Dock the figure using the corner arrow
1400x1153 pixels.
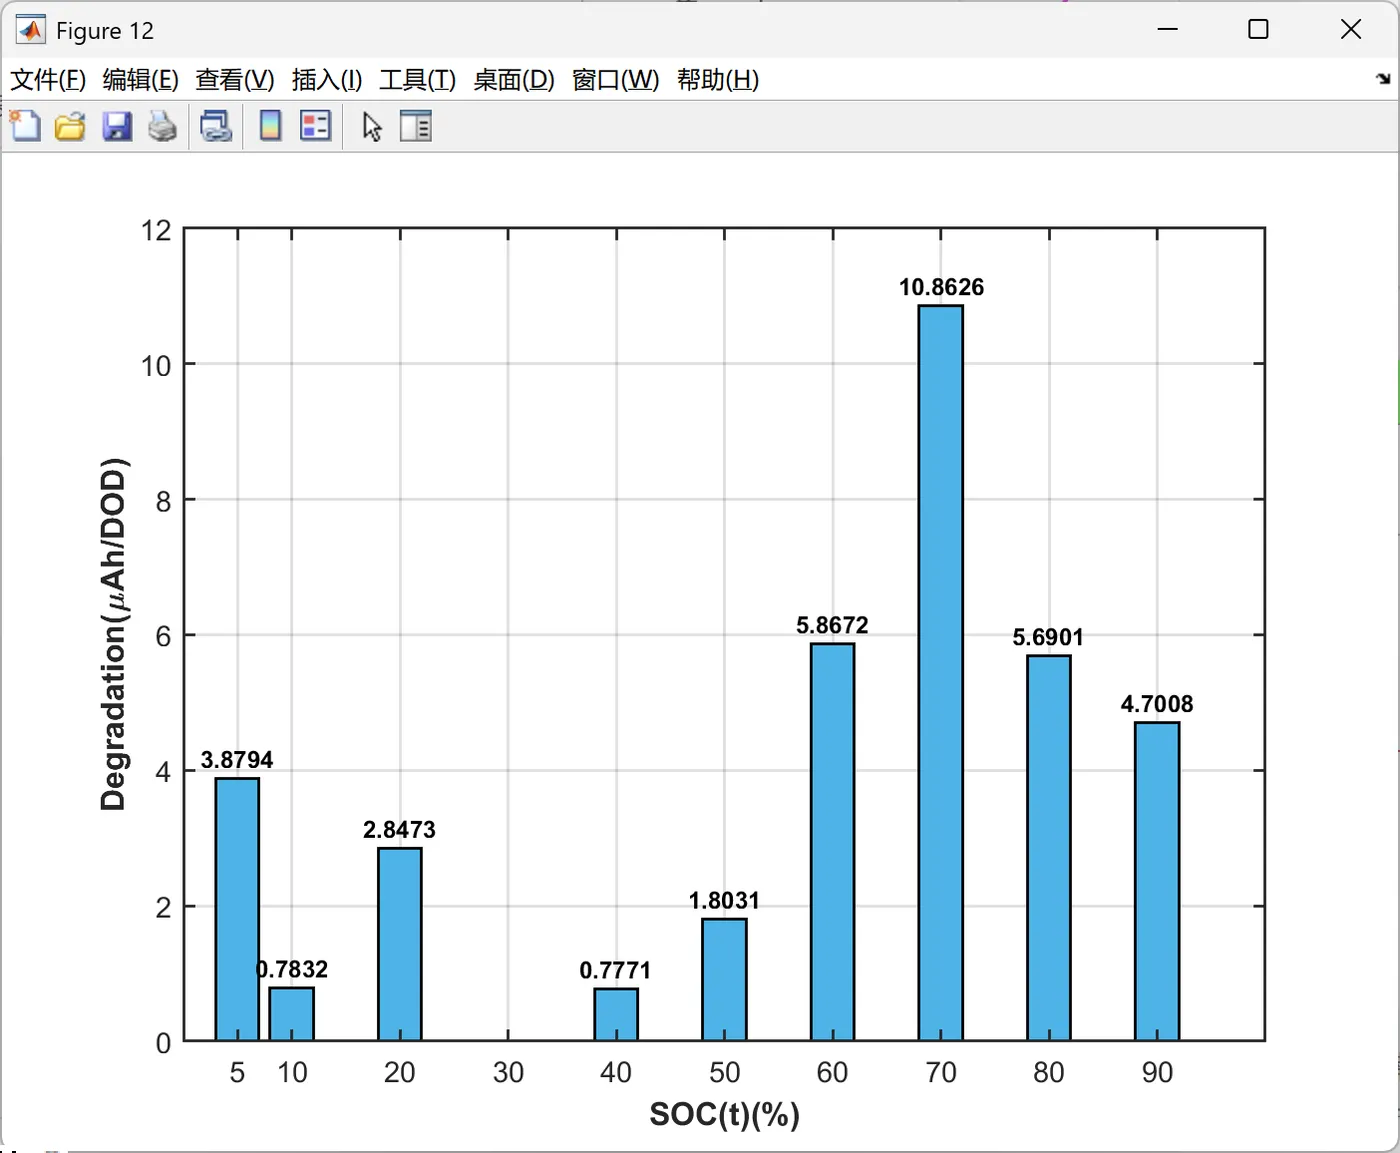[x=1383, y=79]
